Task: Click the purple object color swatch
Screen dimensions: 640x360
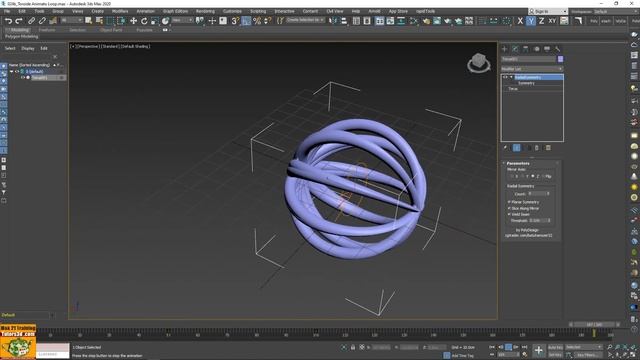Action: 560,59
